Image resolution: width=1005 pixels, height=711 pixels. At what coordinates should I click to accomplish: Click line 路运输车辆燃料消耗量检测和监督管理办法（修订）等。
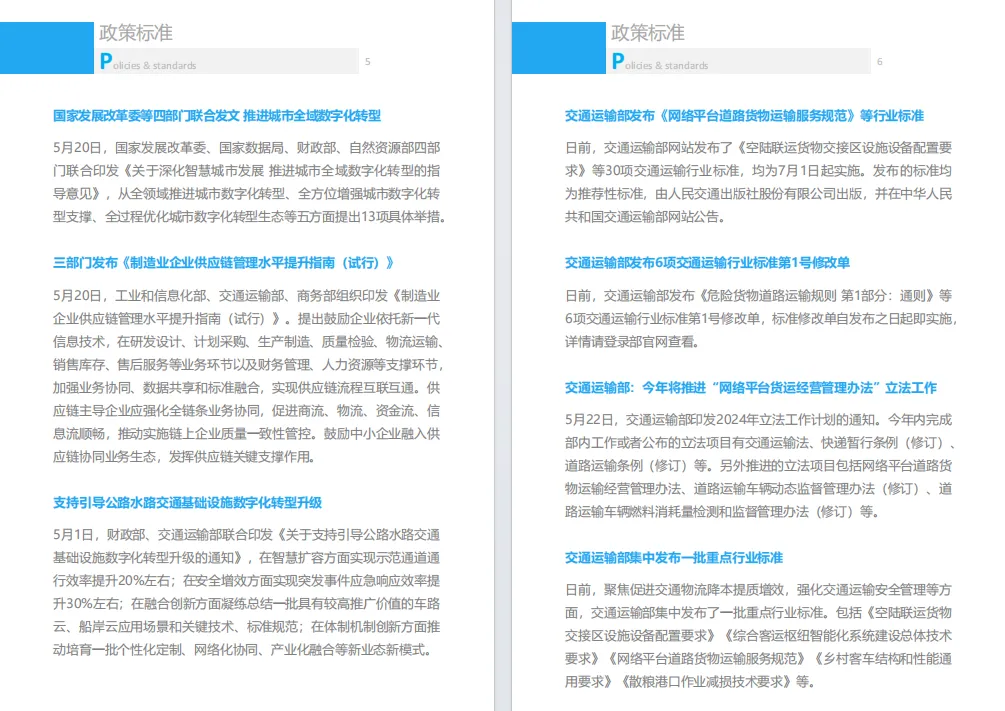pos(721,512)
